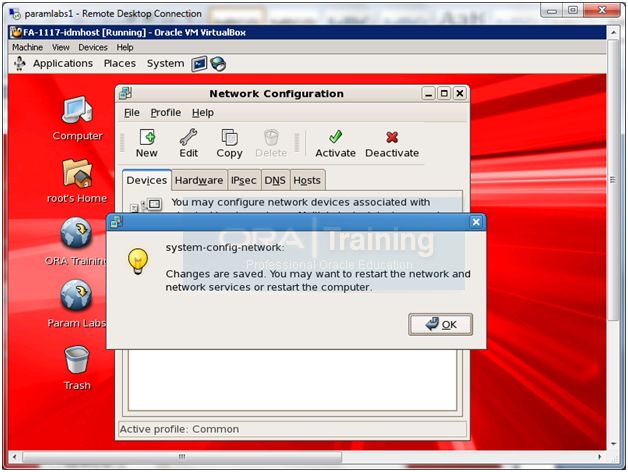The width and height of the screenshot is (628, 472).
Task: Open the File menu in Network Configuration
Action: pyautogui.click(x=132, y=113)
